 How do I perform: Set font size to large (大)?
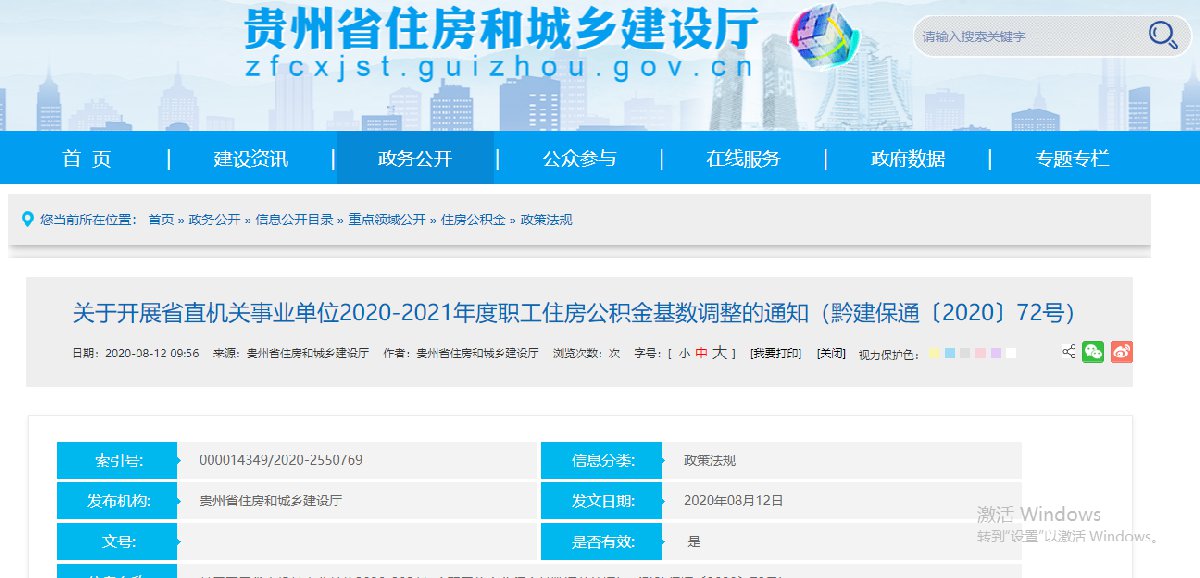click(719, 353)
